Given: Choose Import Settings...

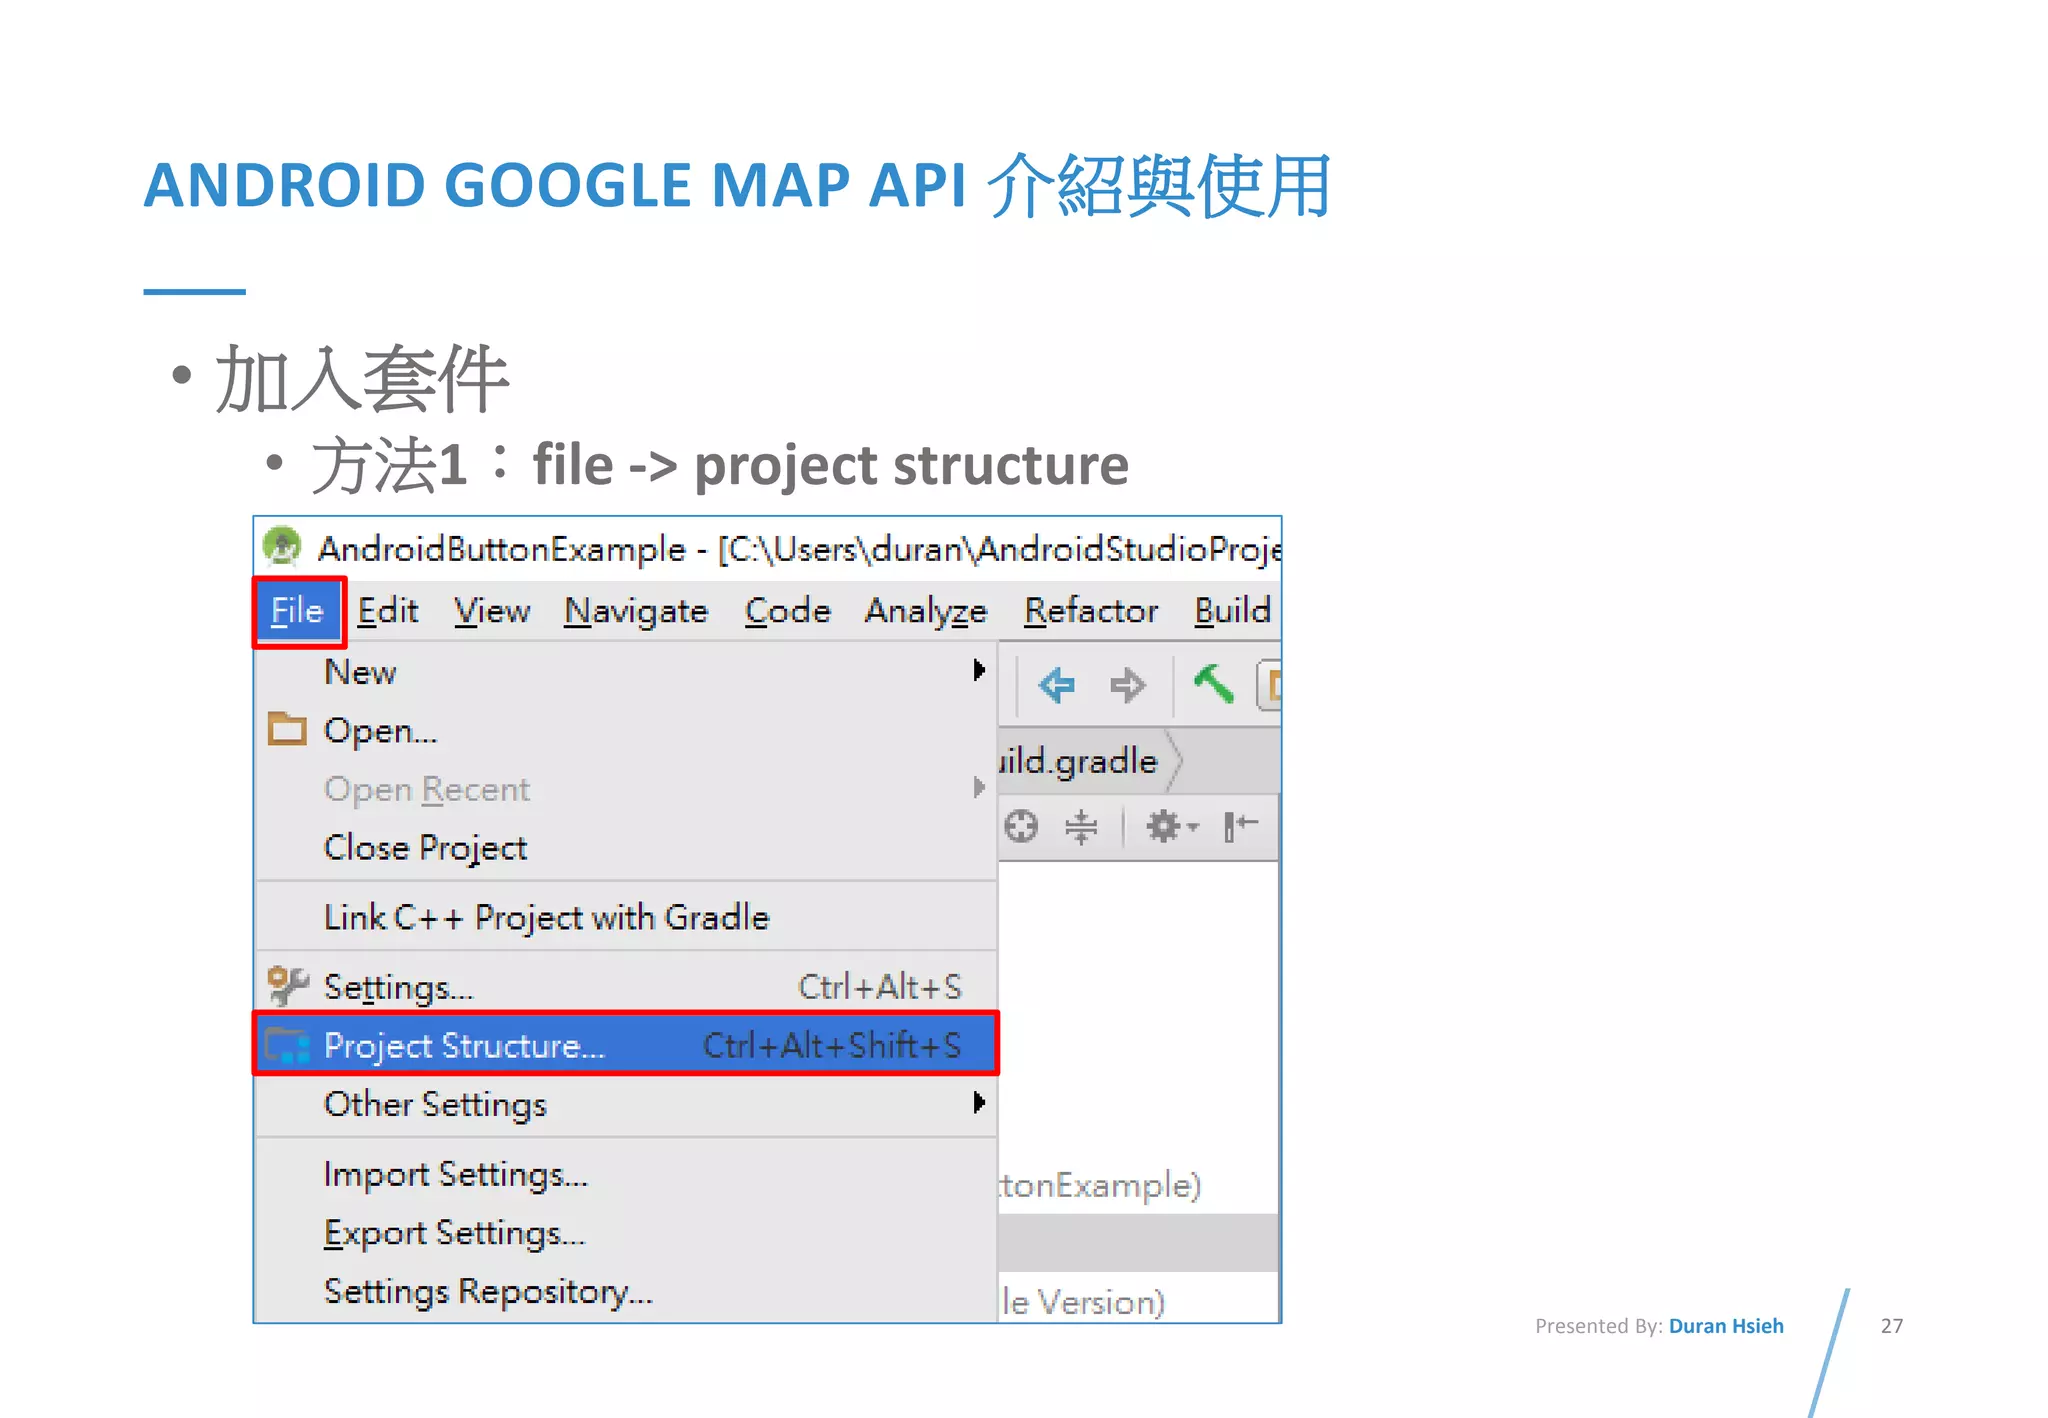Looking at the screenshot, I should [626, 1174].
